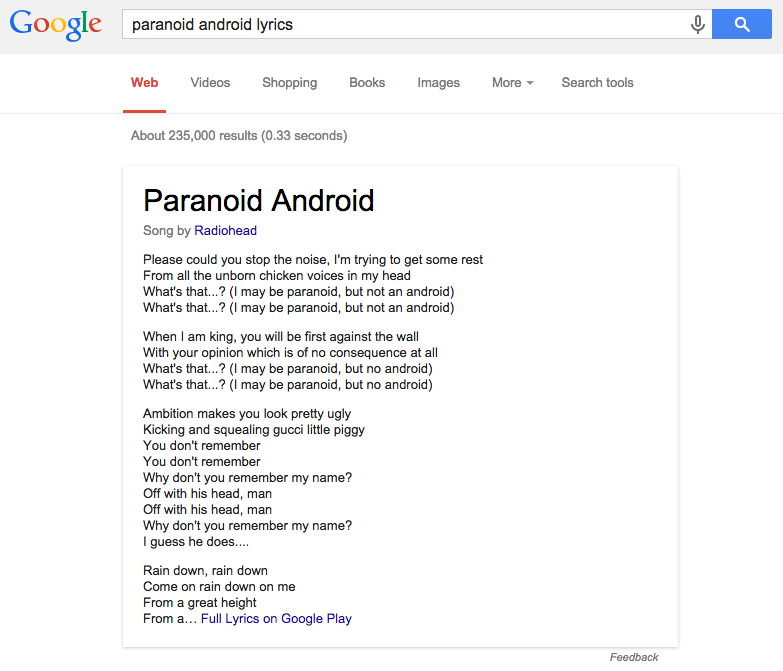Viewport: 783px width, 671px height.
Task: Switch to the Videos tab
Action: [210, 83]
